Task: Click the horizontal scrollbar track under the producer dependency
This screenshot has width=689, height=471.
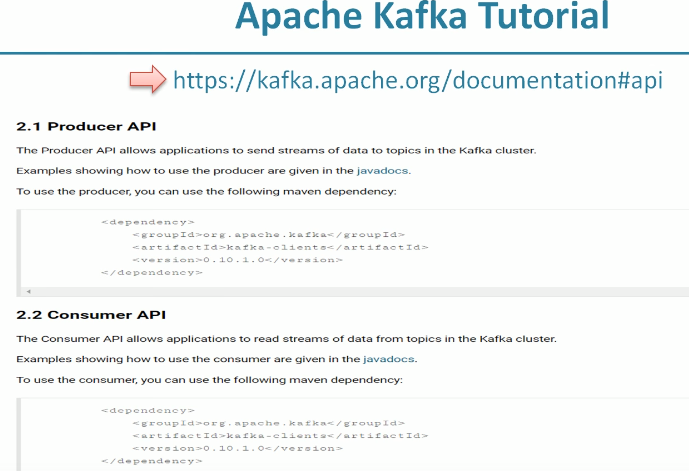Action: [356, 291]
